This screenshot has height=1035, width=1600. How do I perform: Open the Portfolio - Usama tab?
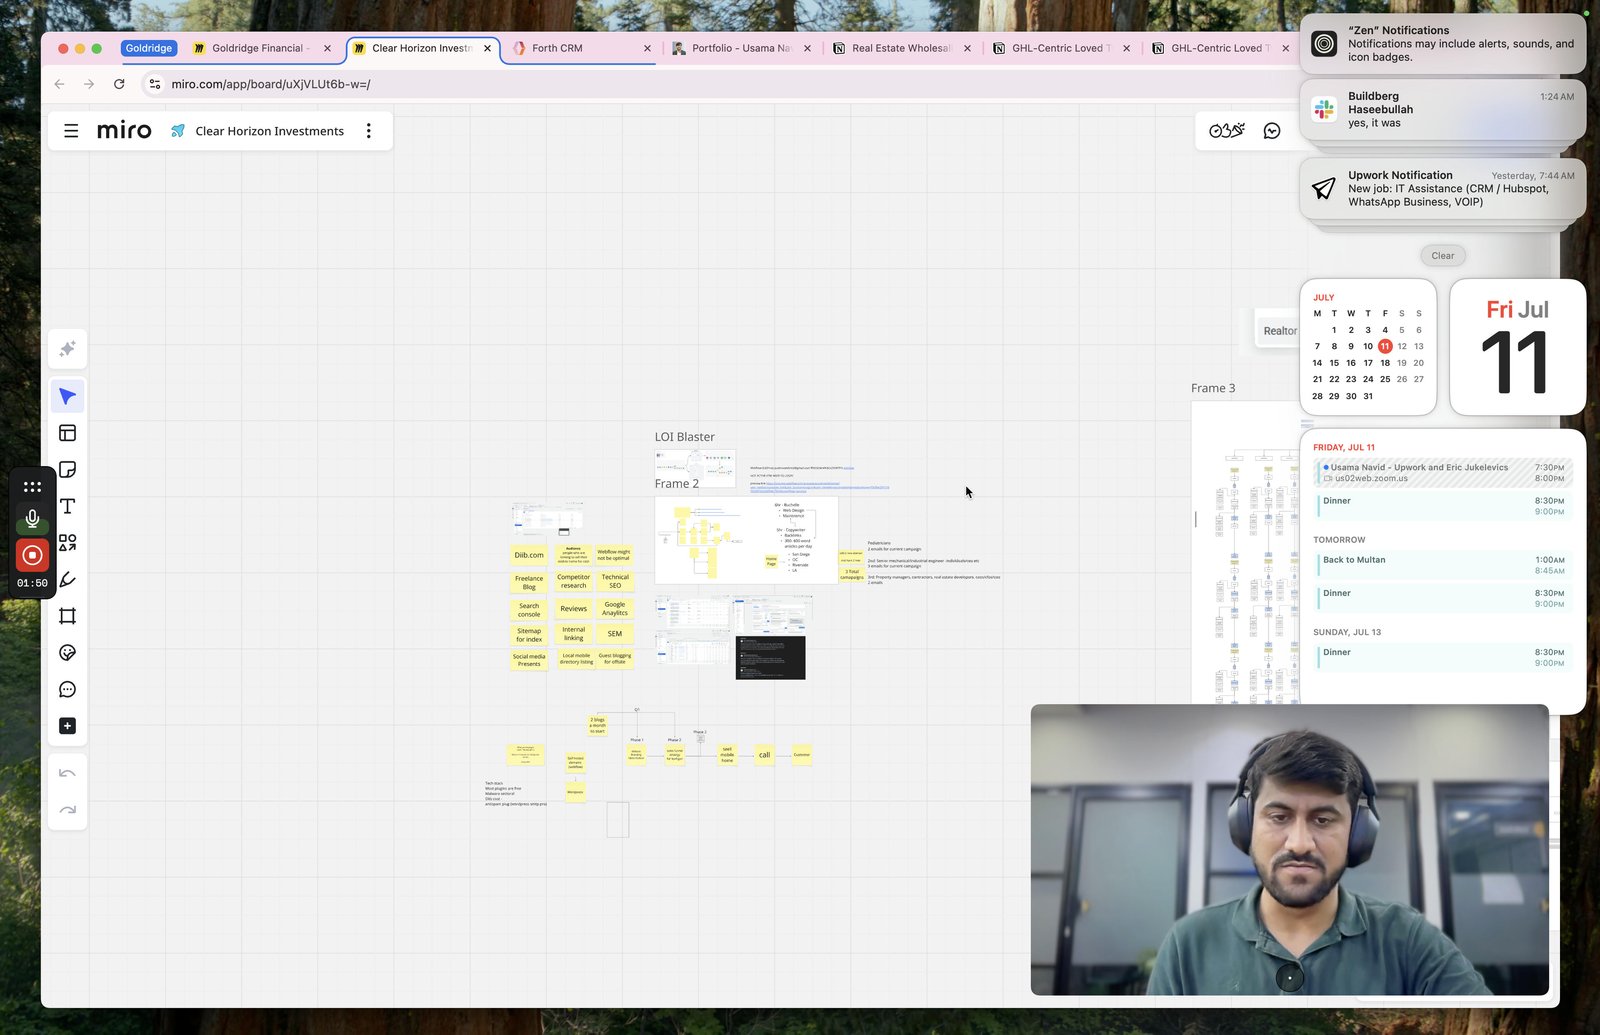pos(740,48)
